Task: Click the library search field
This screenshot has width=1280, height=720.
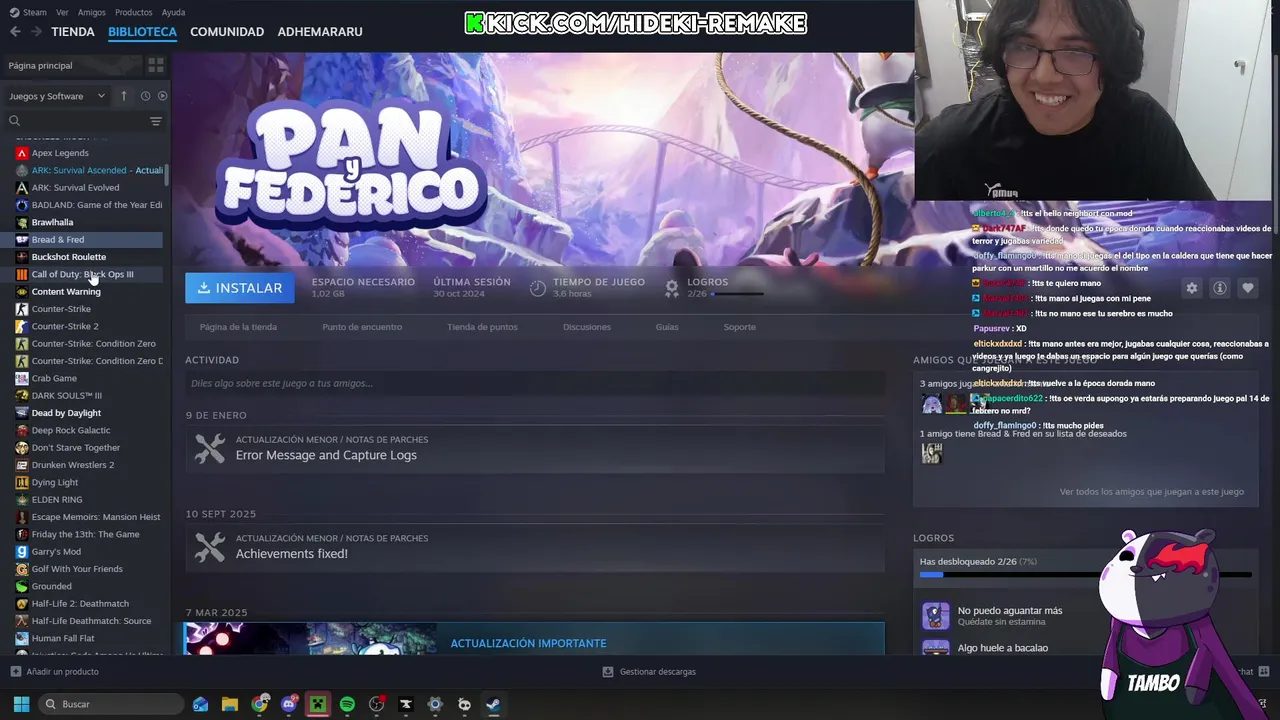Action: 75,121
